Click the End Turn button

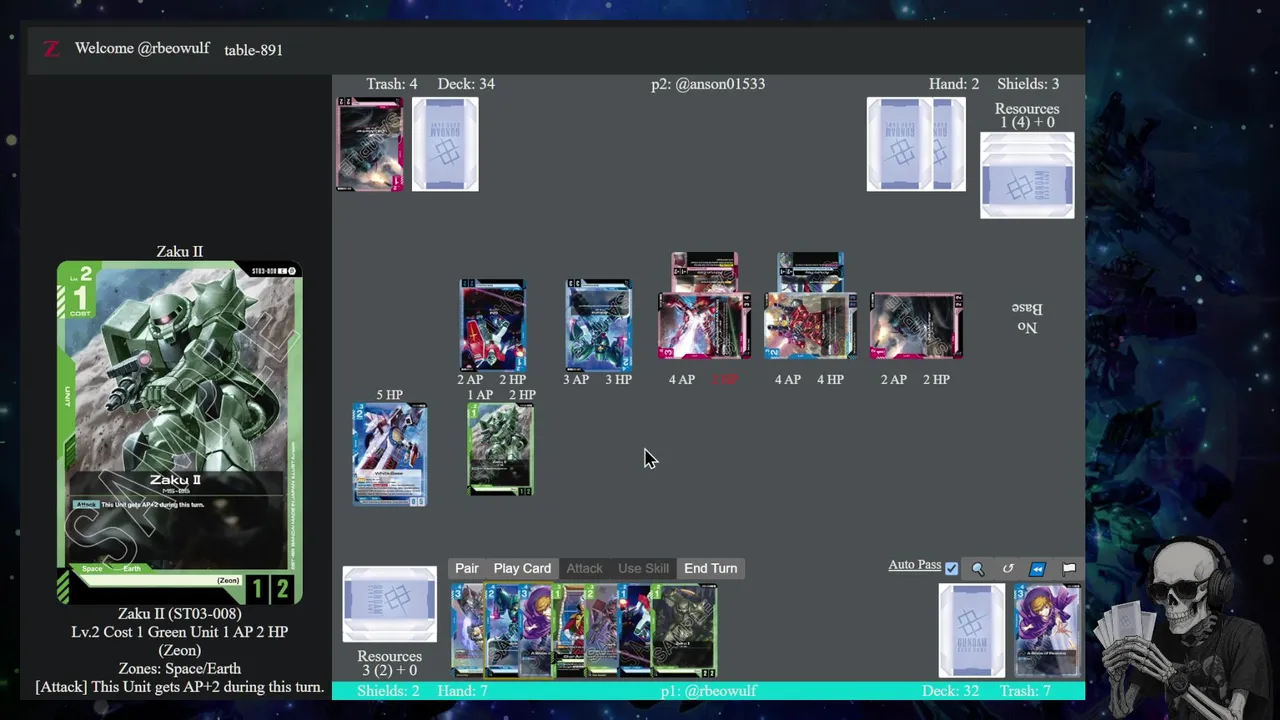click(710, 568)
